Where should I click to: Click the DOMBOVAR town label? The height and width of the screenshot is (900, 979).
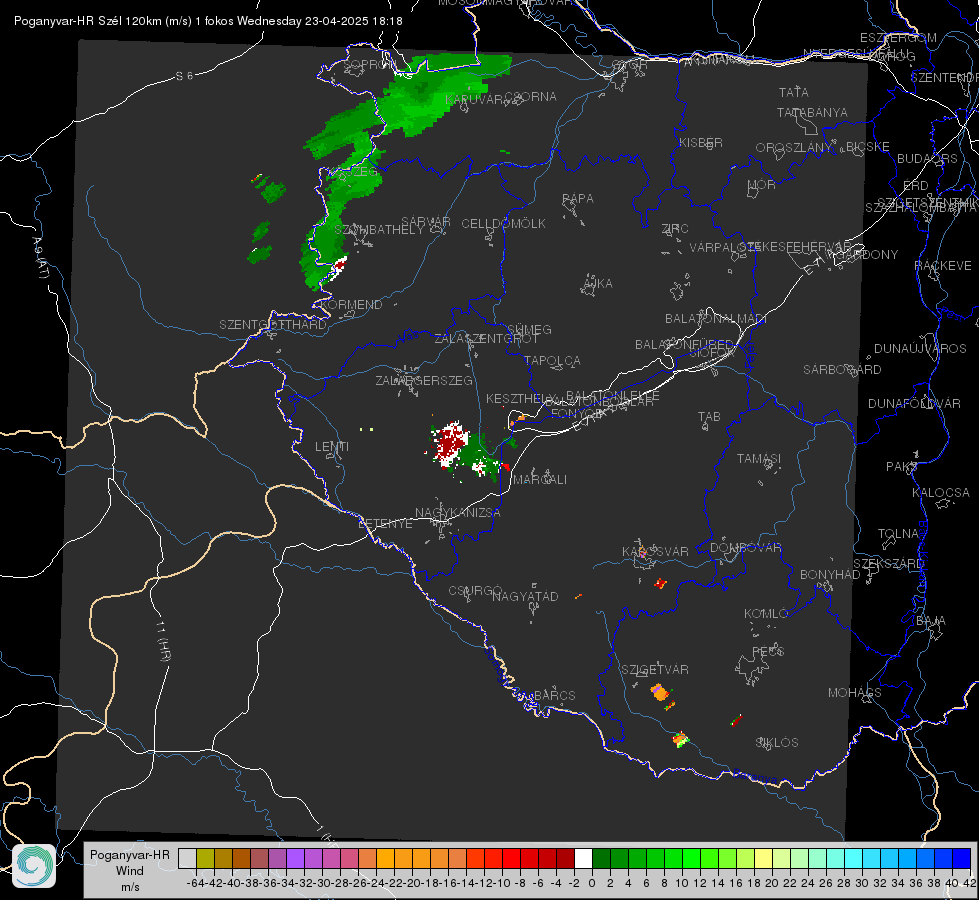click(x=745, y=548)
